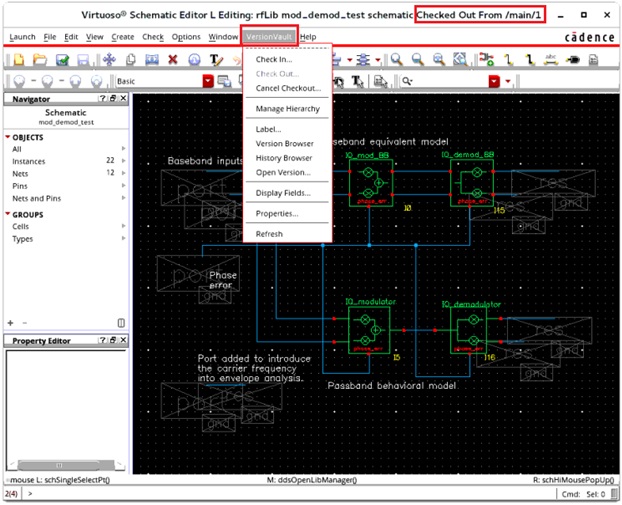Click the Zoom To Fit icon

[438, 60]
